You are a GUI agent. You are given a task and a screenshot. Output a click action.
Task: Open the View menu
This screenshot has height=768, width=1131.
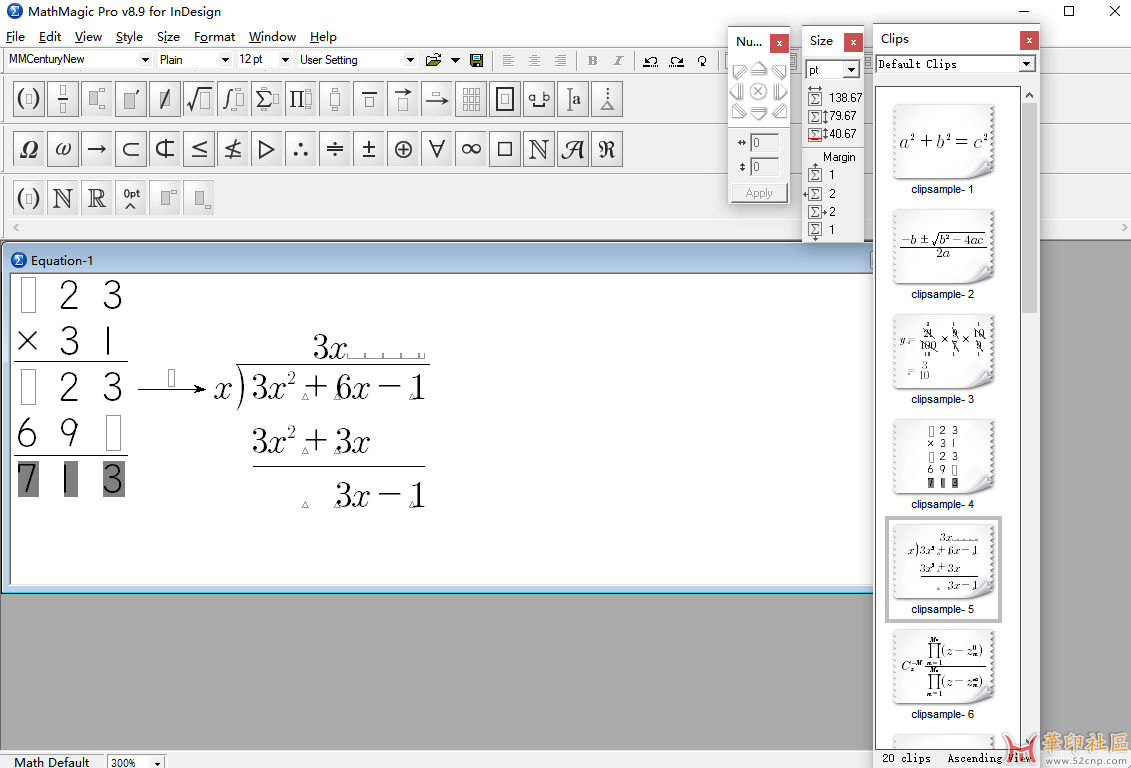[x=88, y=37]
